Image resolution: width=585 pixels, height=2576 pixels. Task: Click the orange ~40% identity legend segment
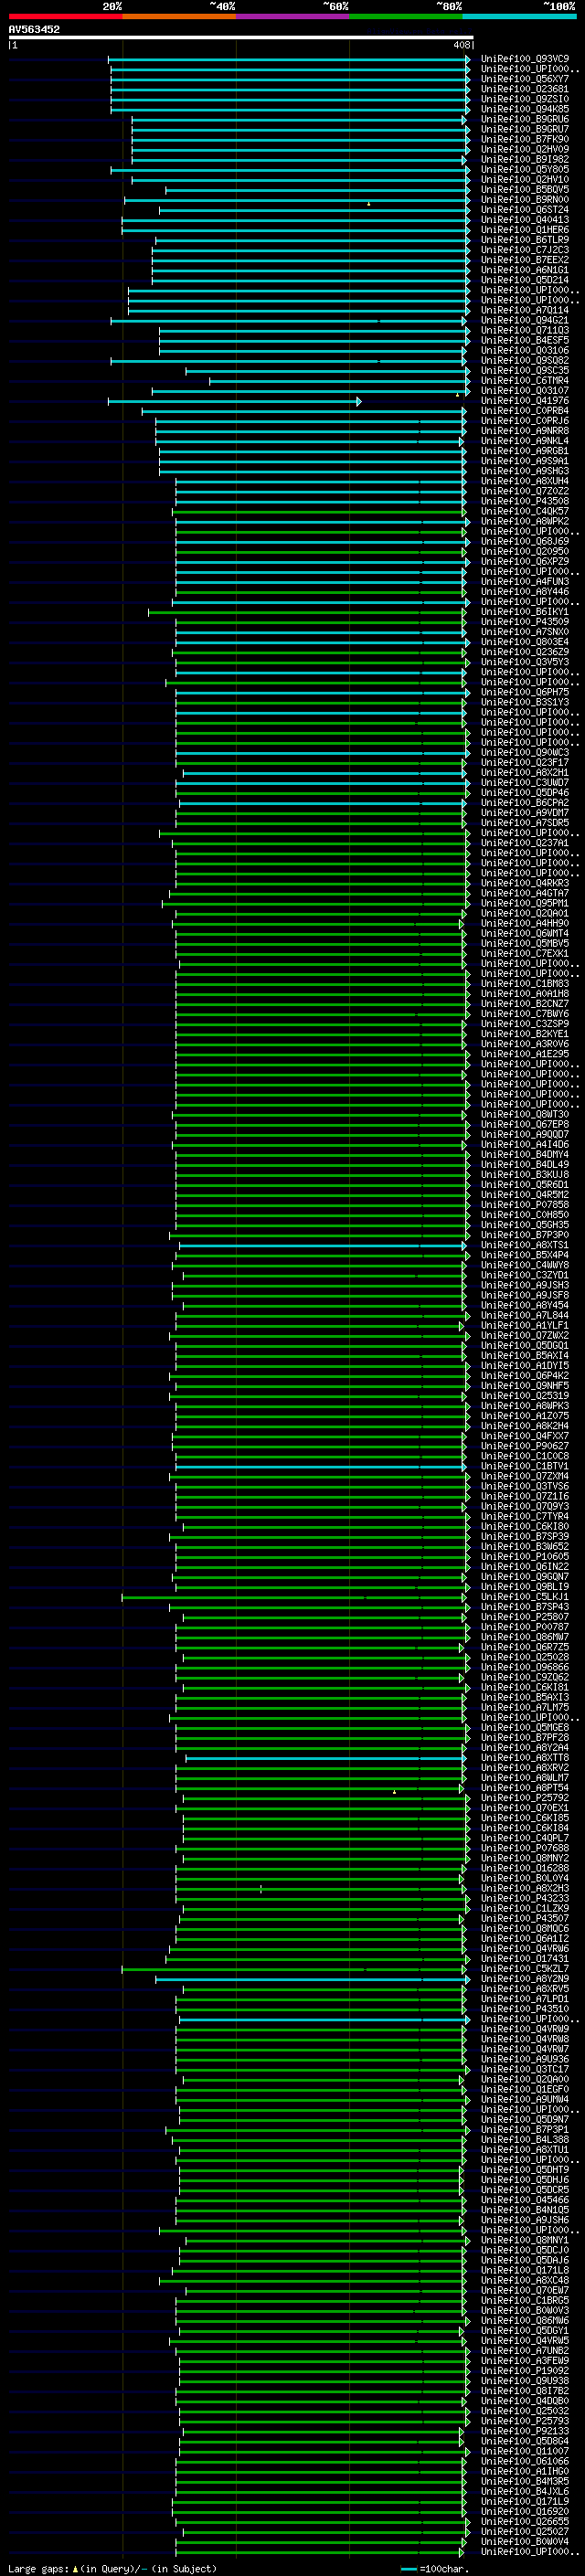179,16
